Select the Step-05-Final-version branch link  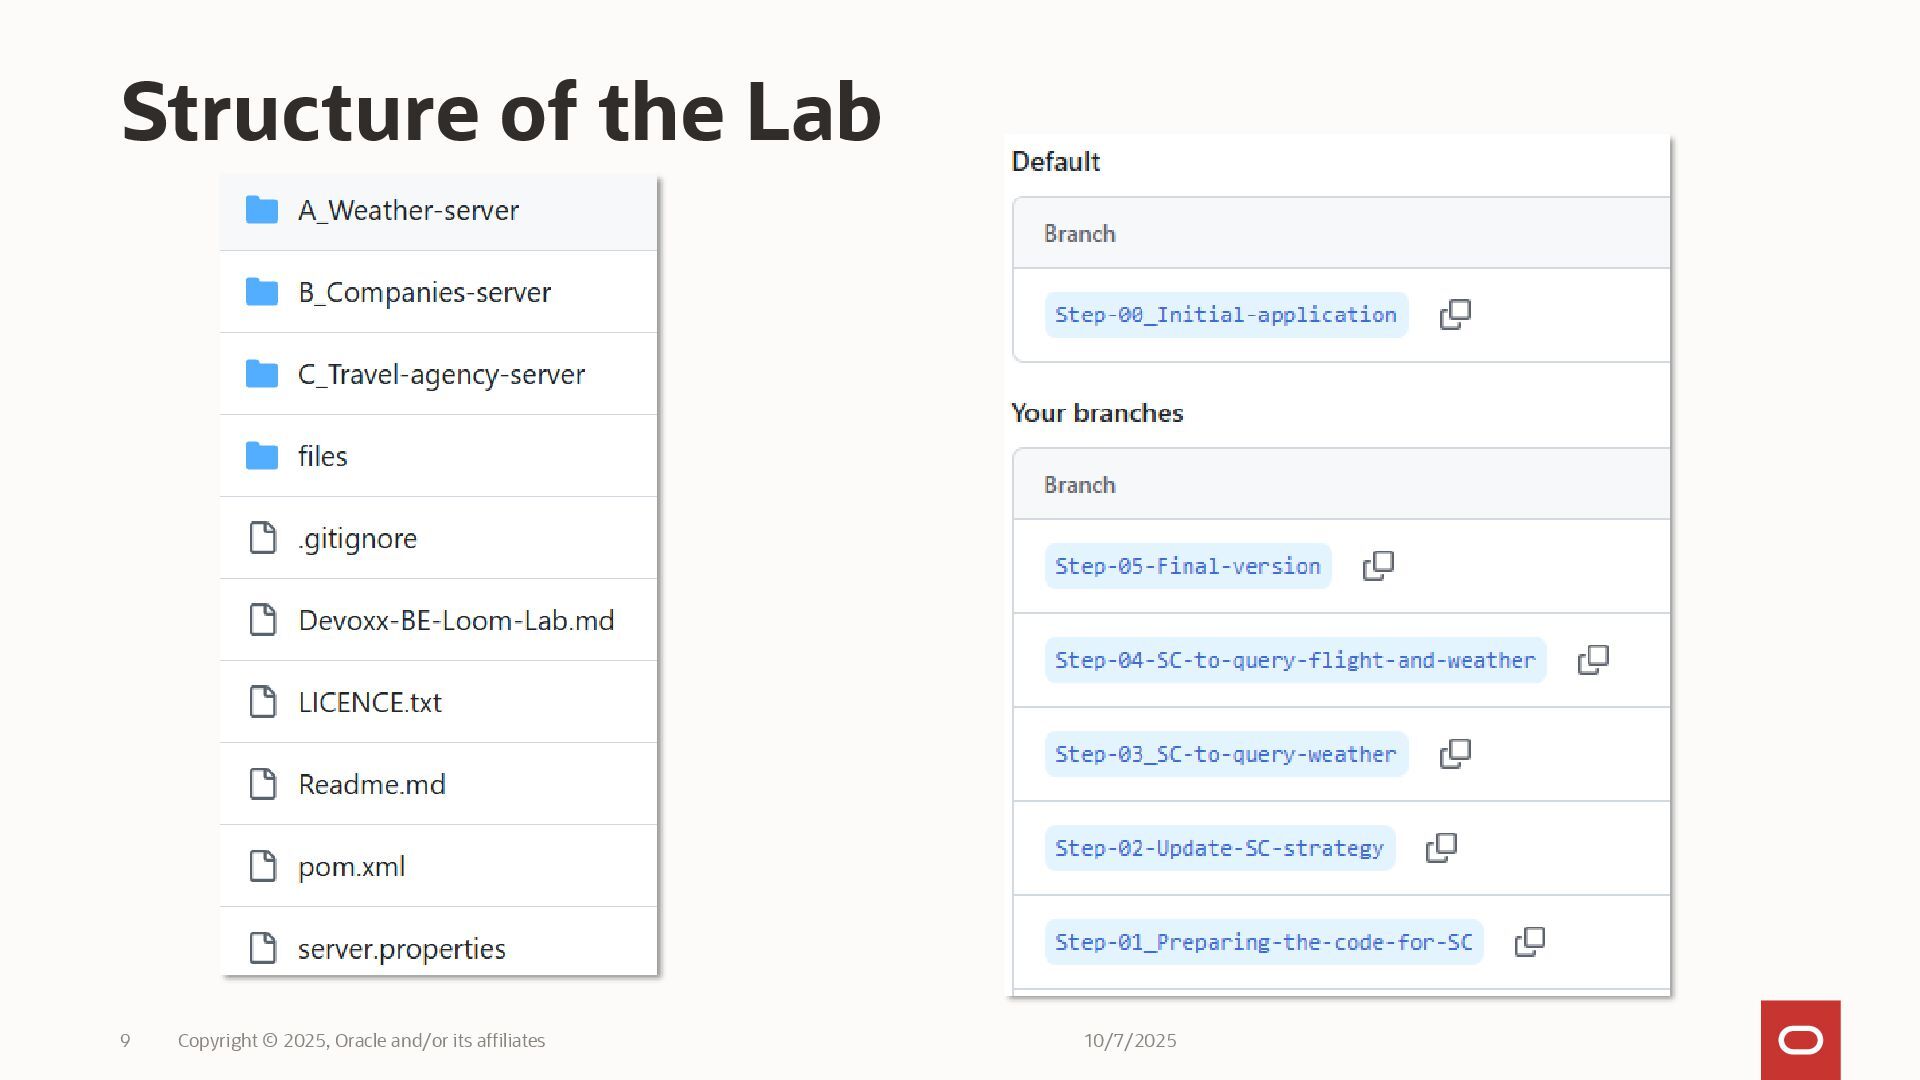1187,566
